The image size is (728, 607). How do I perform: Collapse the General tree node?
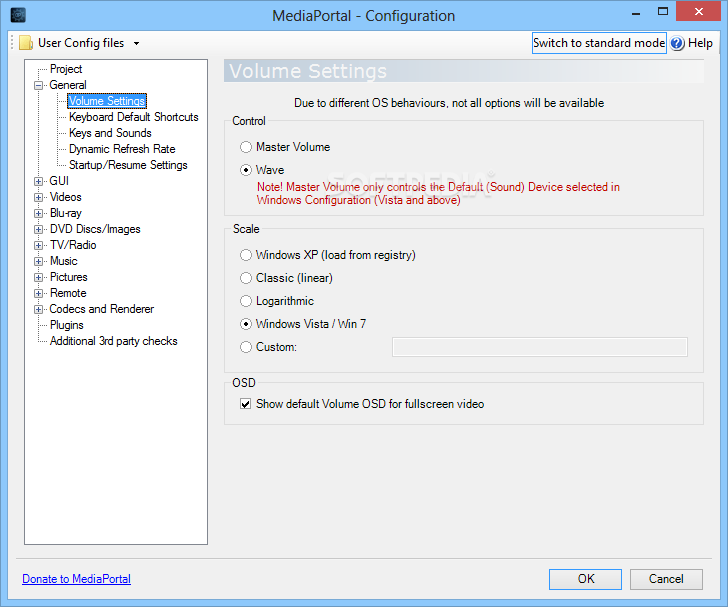pyautogui.click(x=39, y=85)
